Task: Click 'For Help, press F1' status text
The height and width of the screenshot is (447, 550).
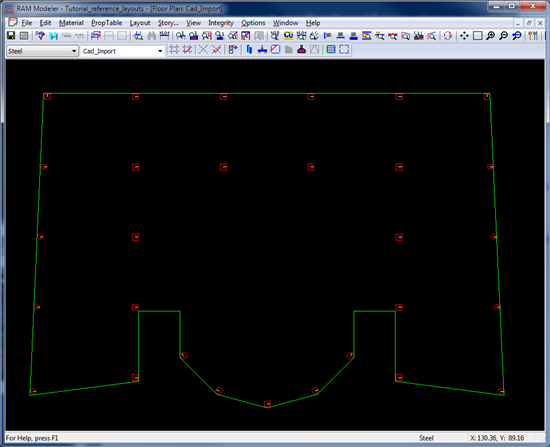Action: [x=32, y=438]
